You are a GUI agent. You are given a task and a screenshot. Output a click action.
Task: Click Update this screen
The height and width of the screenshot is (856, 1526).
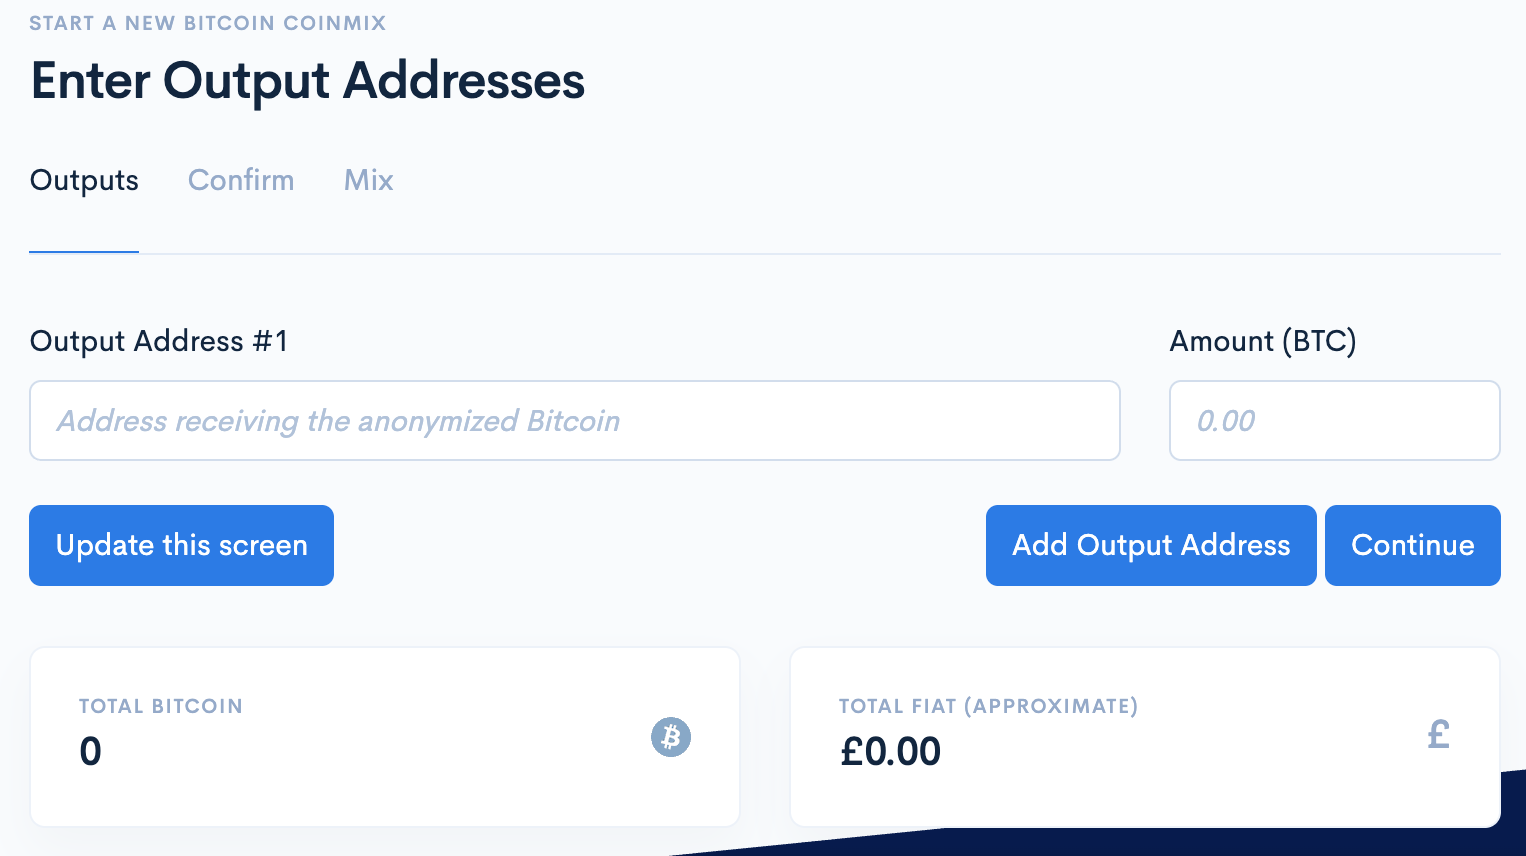pyautogui.click(x=181, y=545)
